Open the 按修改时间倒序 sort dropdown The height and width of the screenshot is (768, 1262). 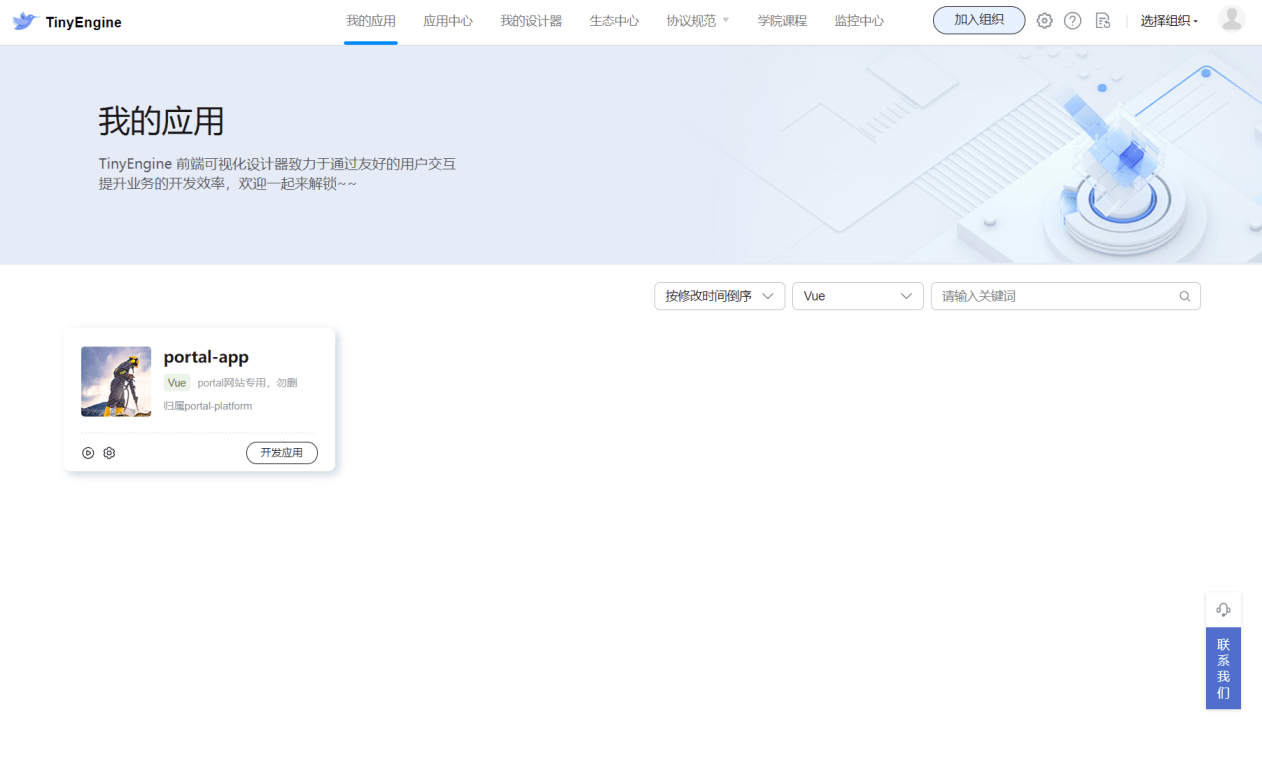pyautogui.click(x=718, y=296)
